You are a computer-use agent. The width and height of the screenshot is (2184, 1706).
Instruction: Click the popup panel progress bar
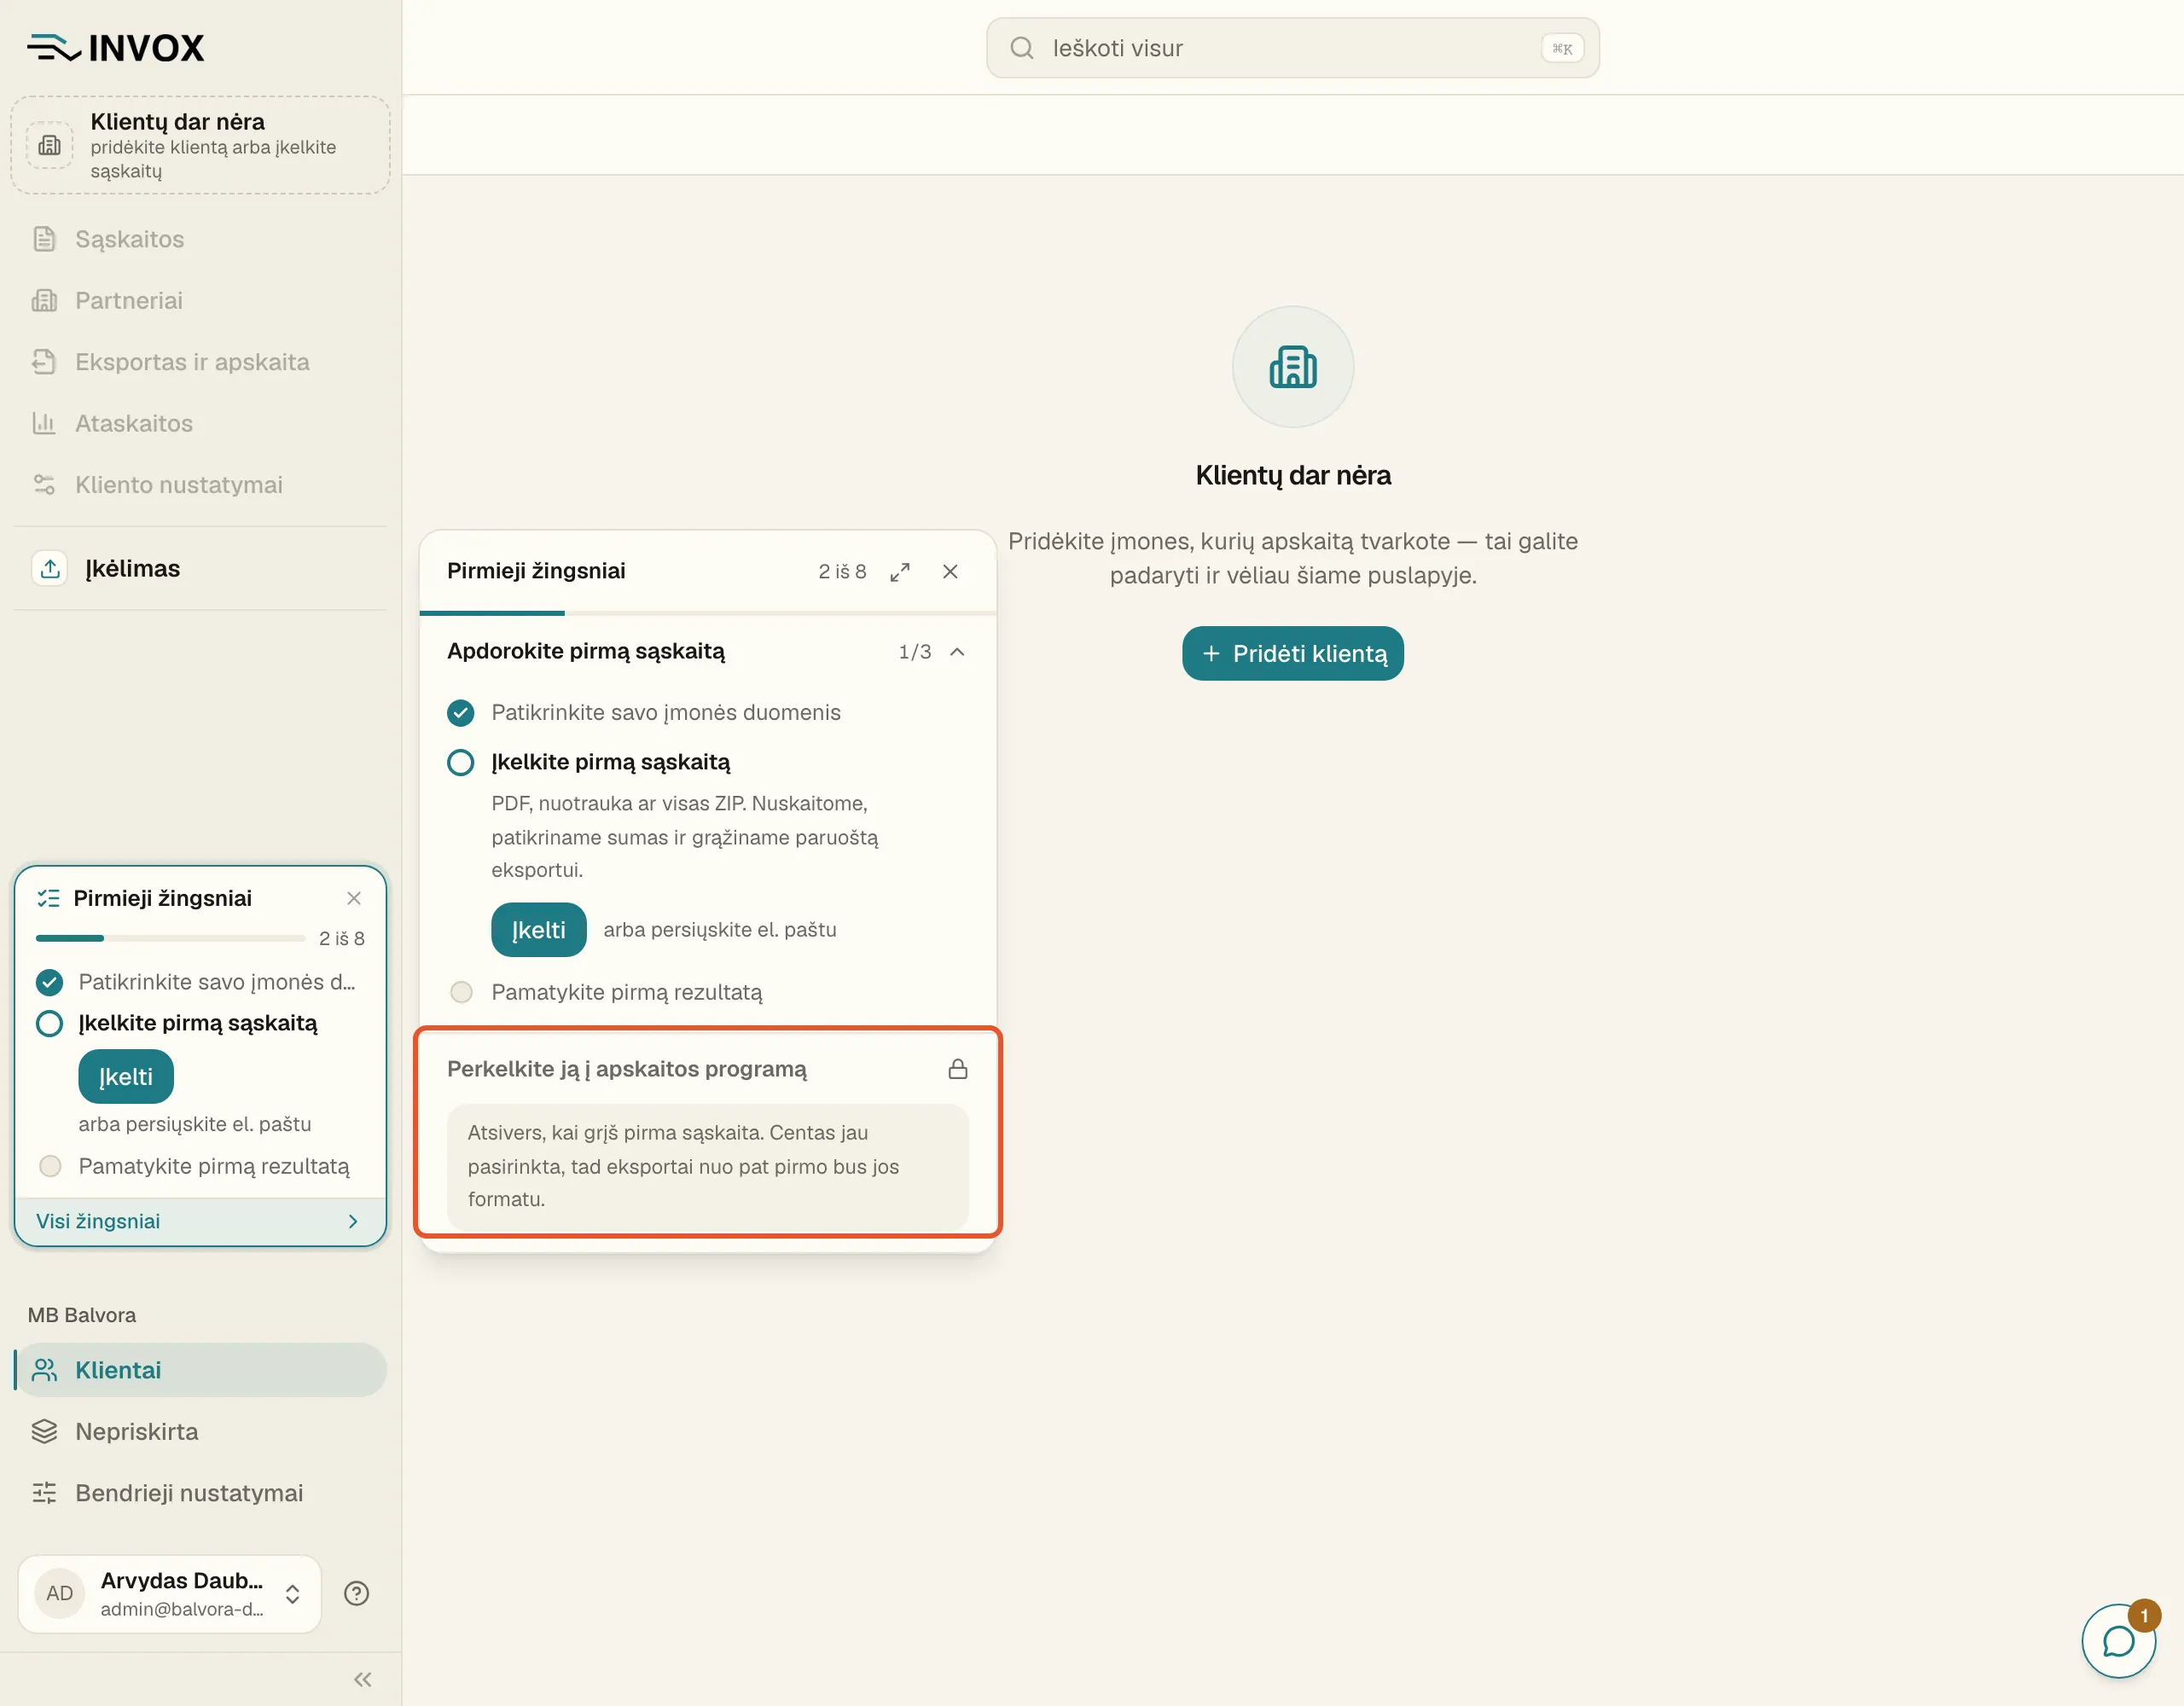click(x=708, y=612)
